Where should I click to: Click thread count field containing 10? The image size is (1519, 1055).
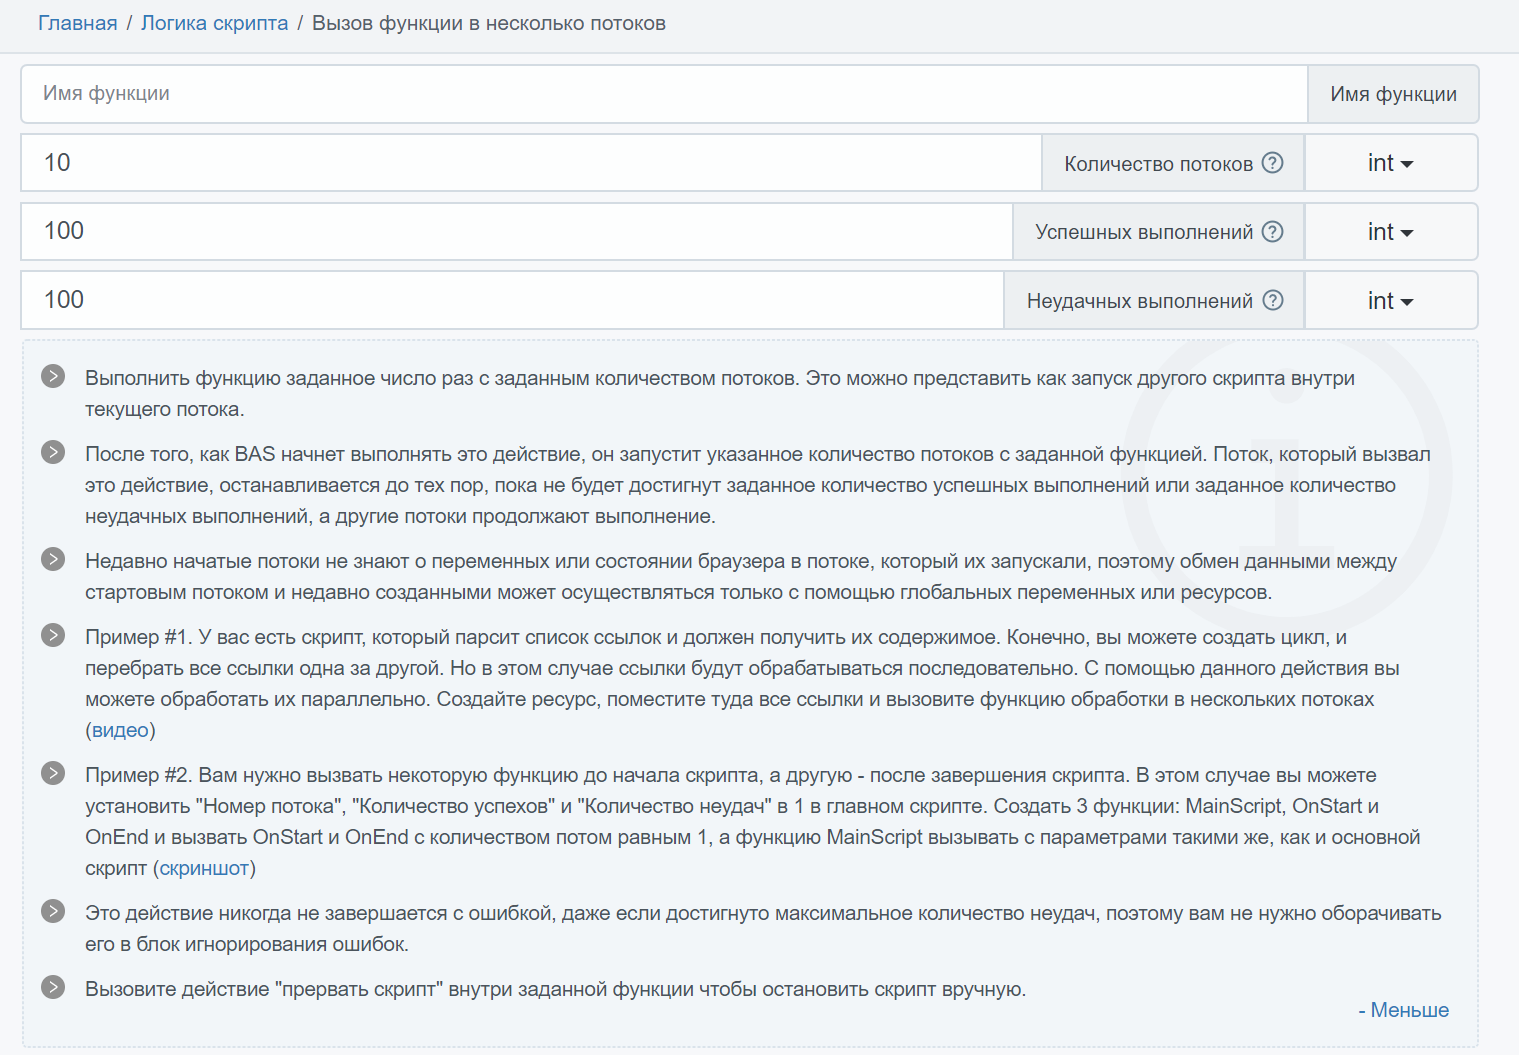point(531,163)
